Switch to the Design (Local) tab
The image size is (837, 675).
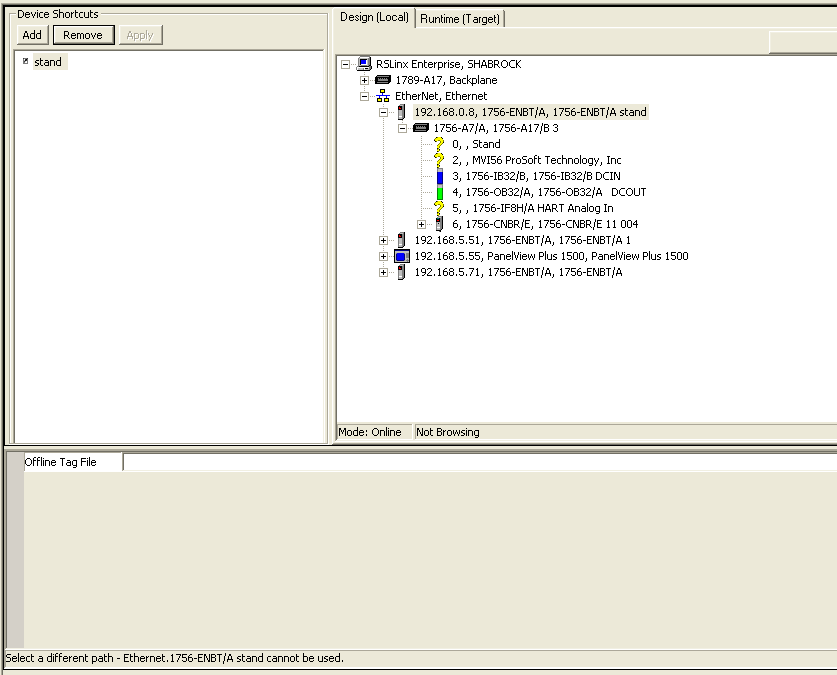coord(374,17)
